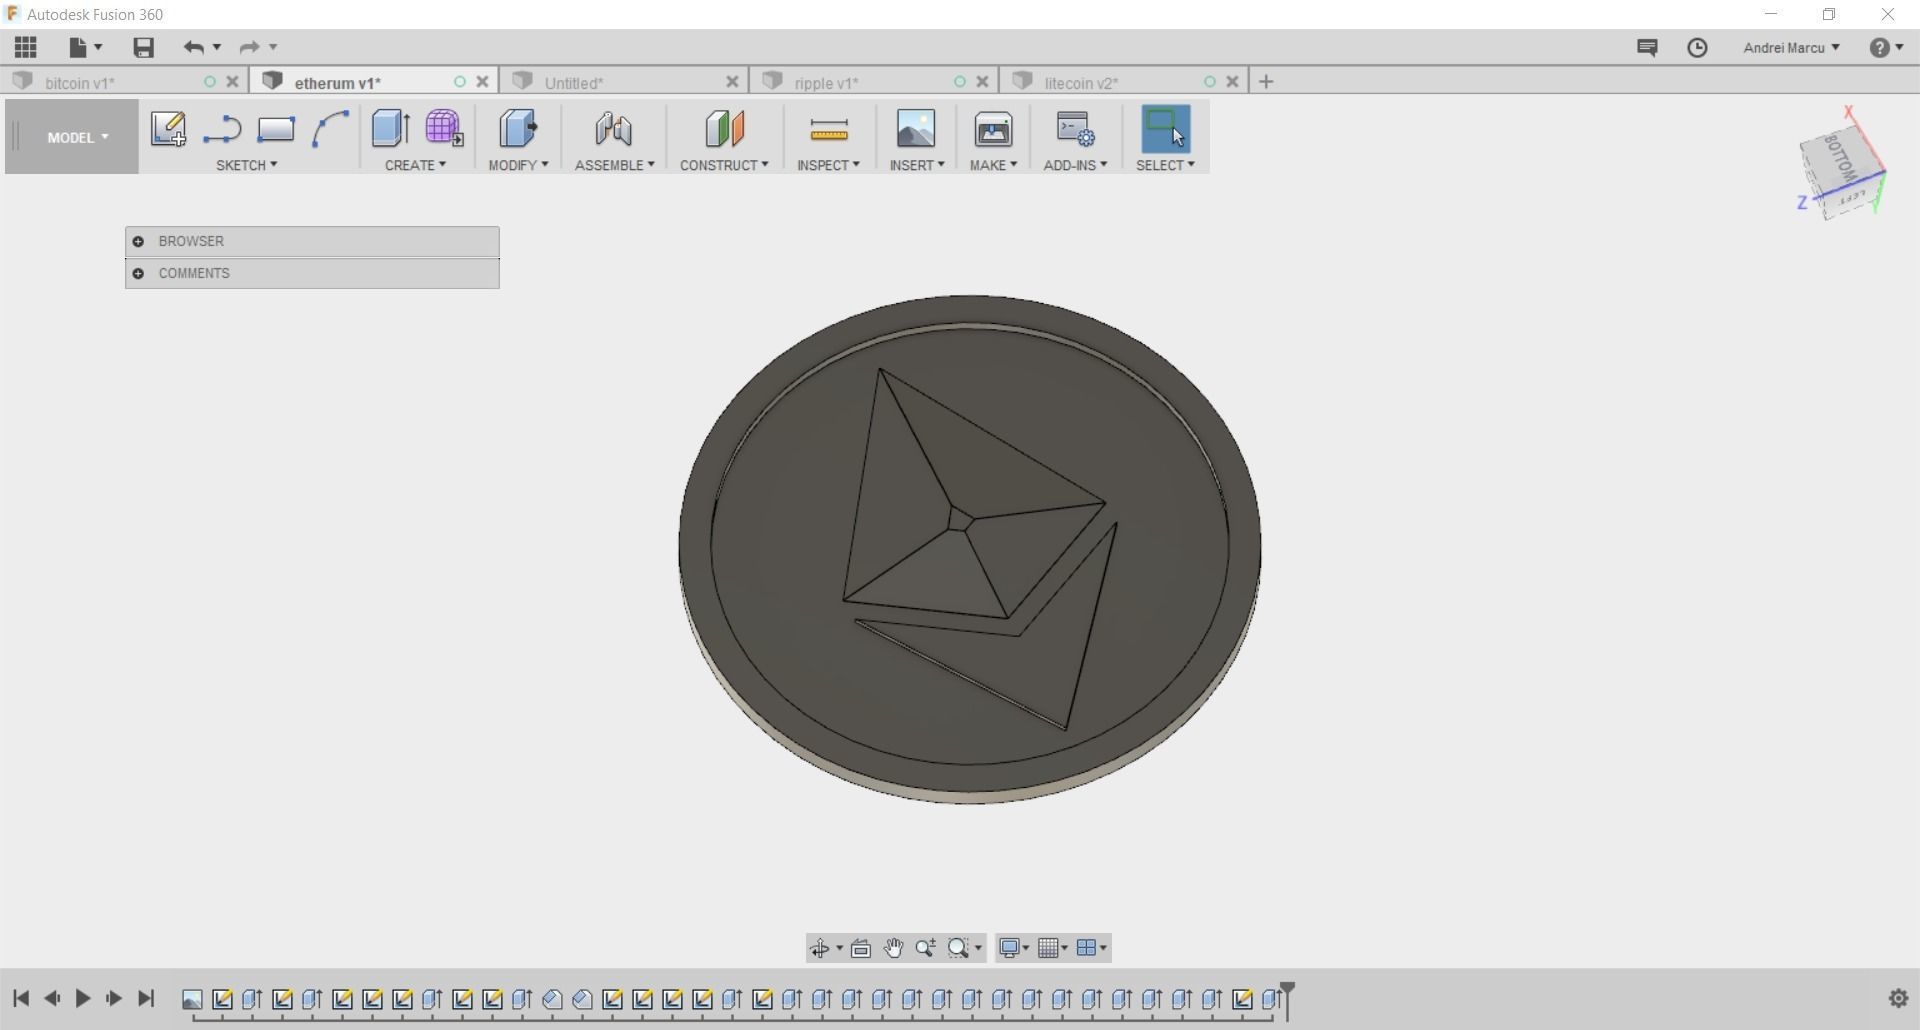Screen dimensions: 1920x1030
Task: Switch to the litecoin v2* tab
Action: [x=1081, y=83]
